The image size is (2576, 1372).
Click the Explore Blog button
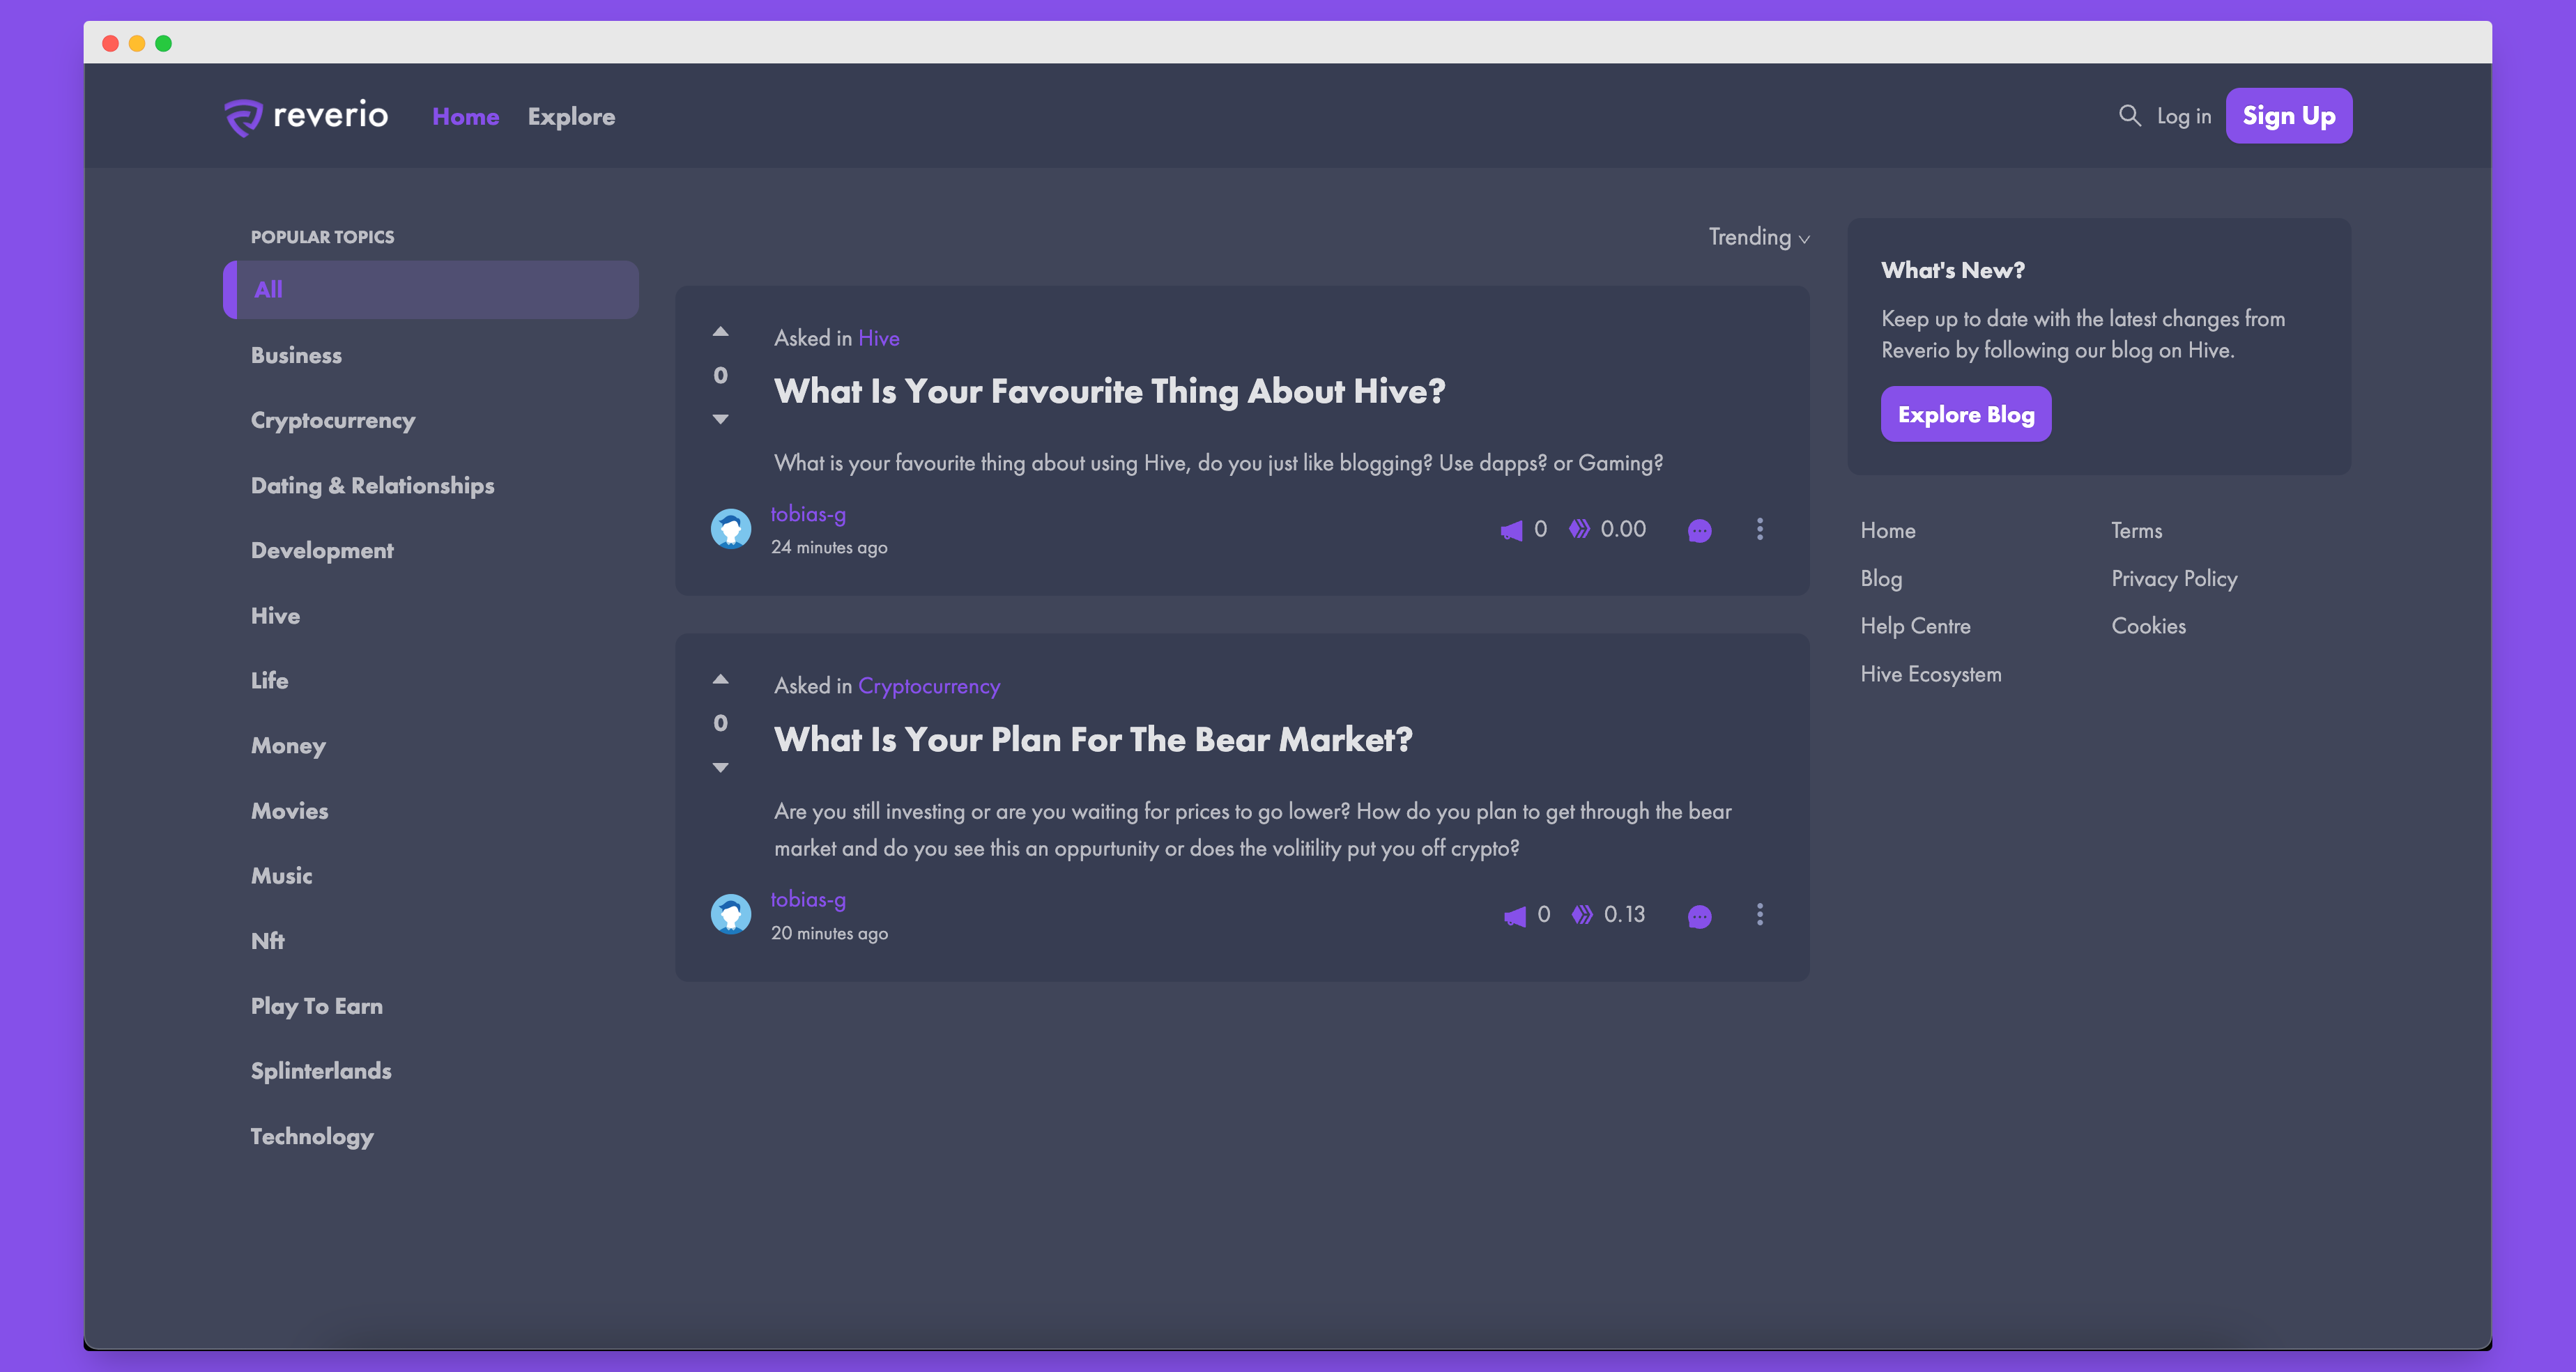click(x=1965, y=414)
